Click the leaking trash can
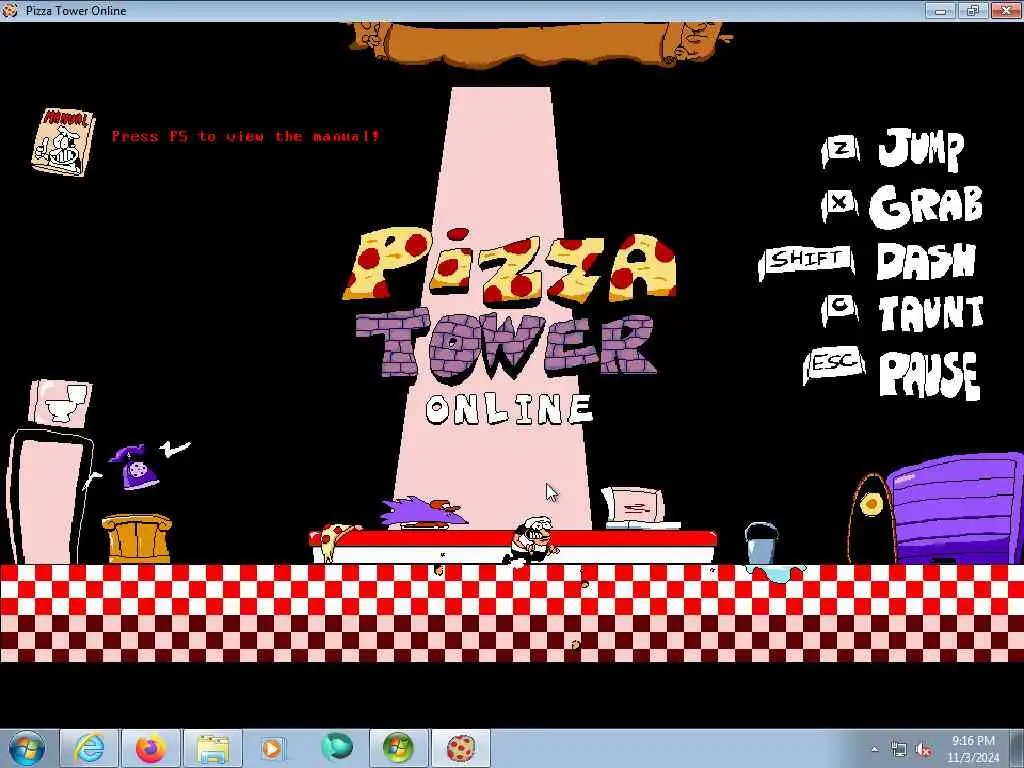This screenshot has height=768, width=1024. coord(762,543)
